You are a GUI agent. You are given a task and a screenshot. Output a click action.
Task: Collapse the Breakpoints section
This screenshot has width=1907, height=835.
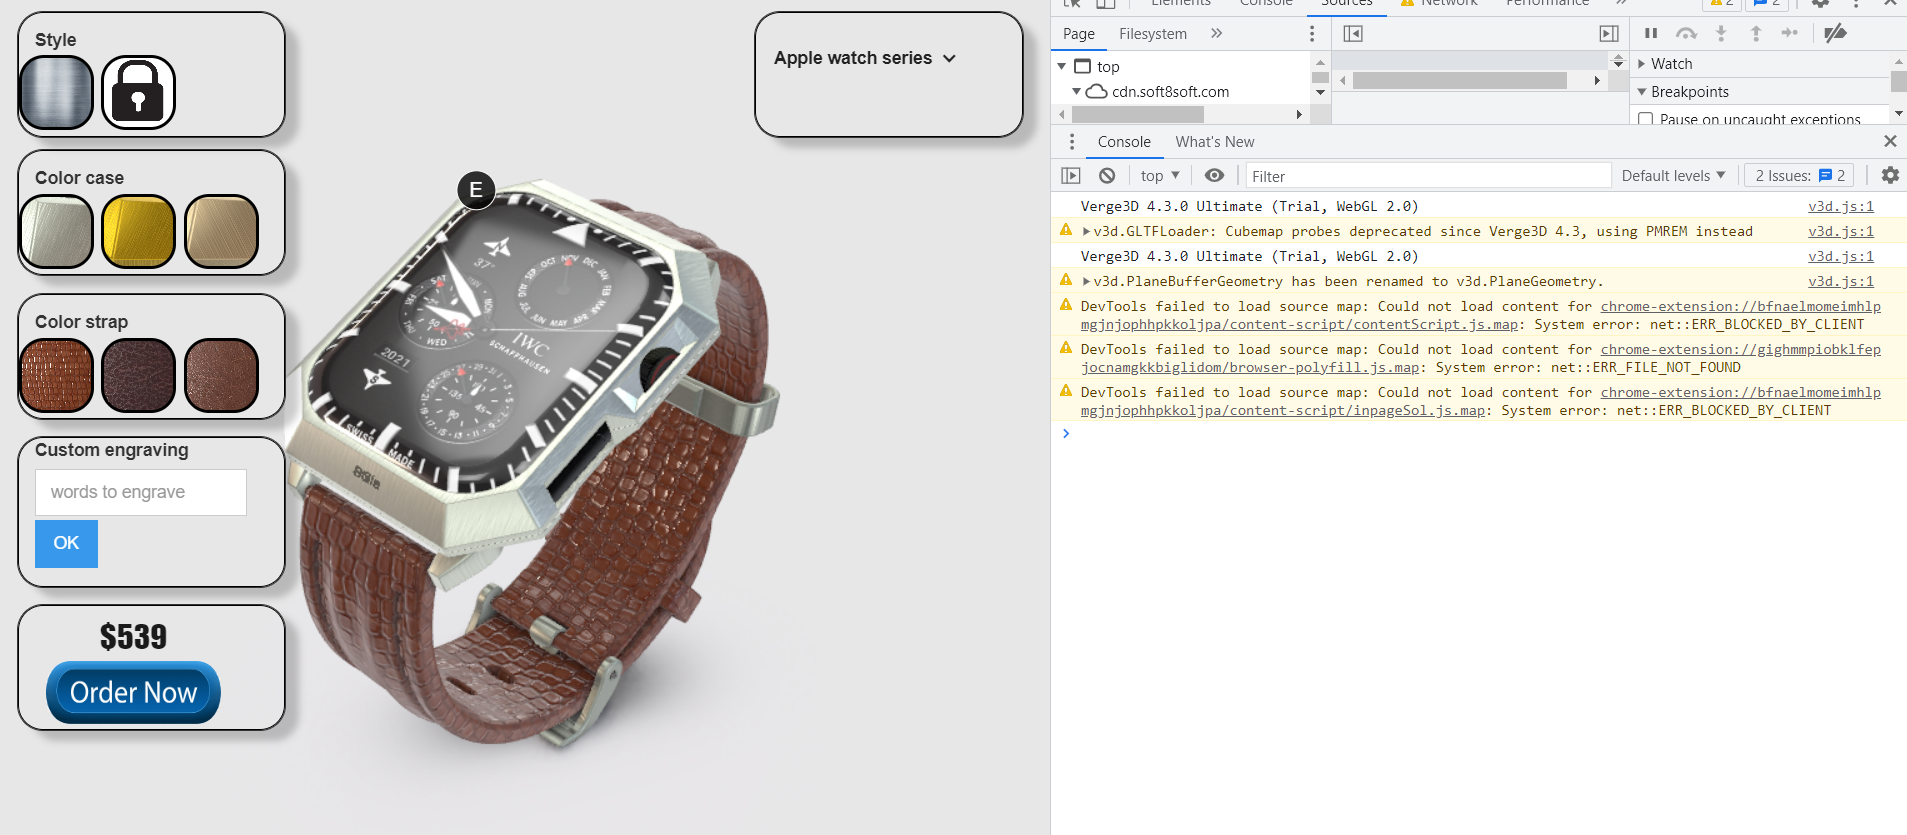tap(1642, 92)
